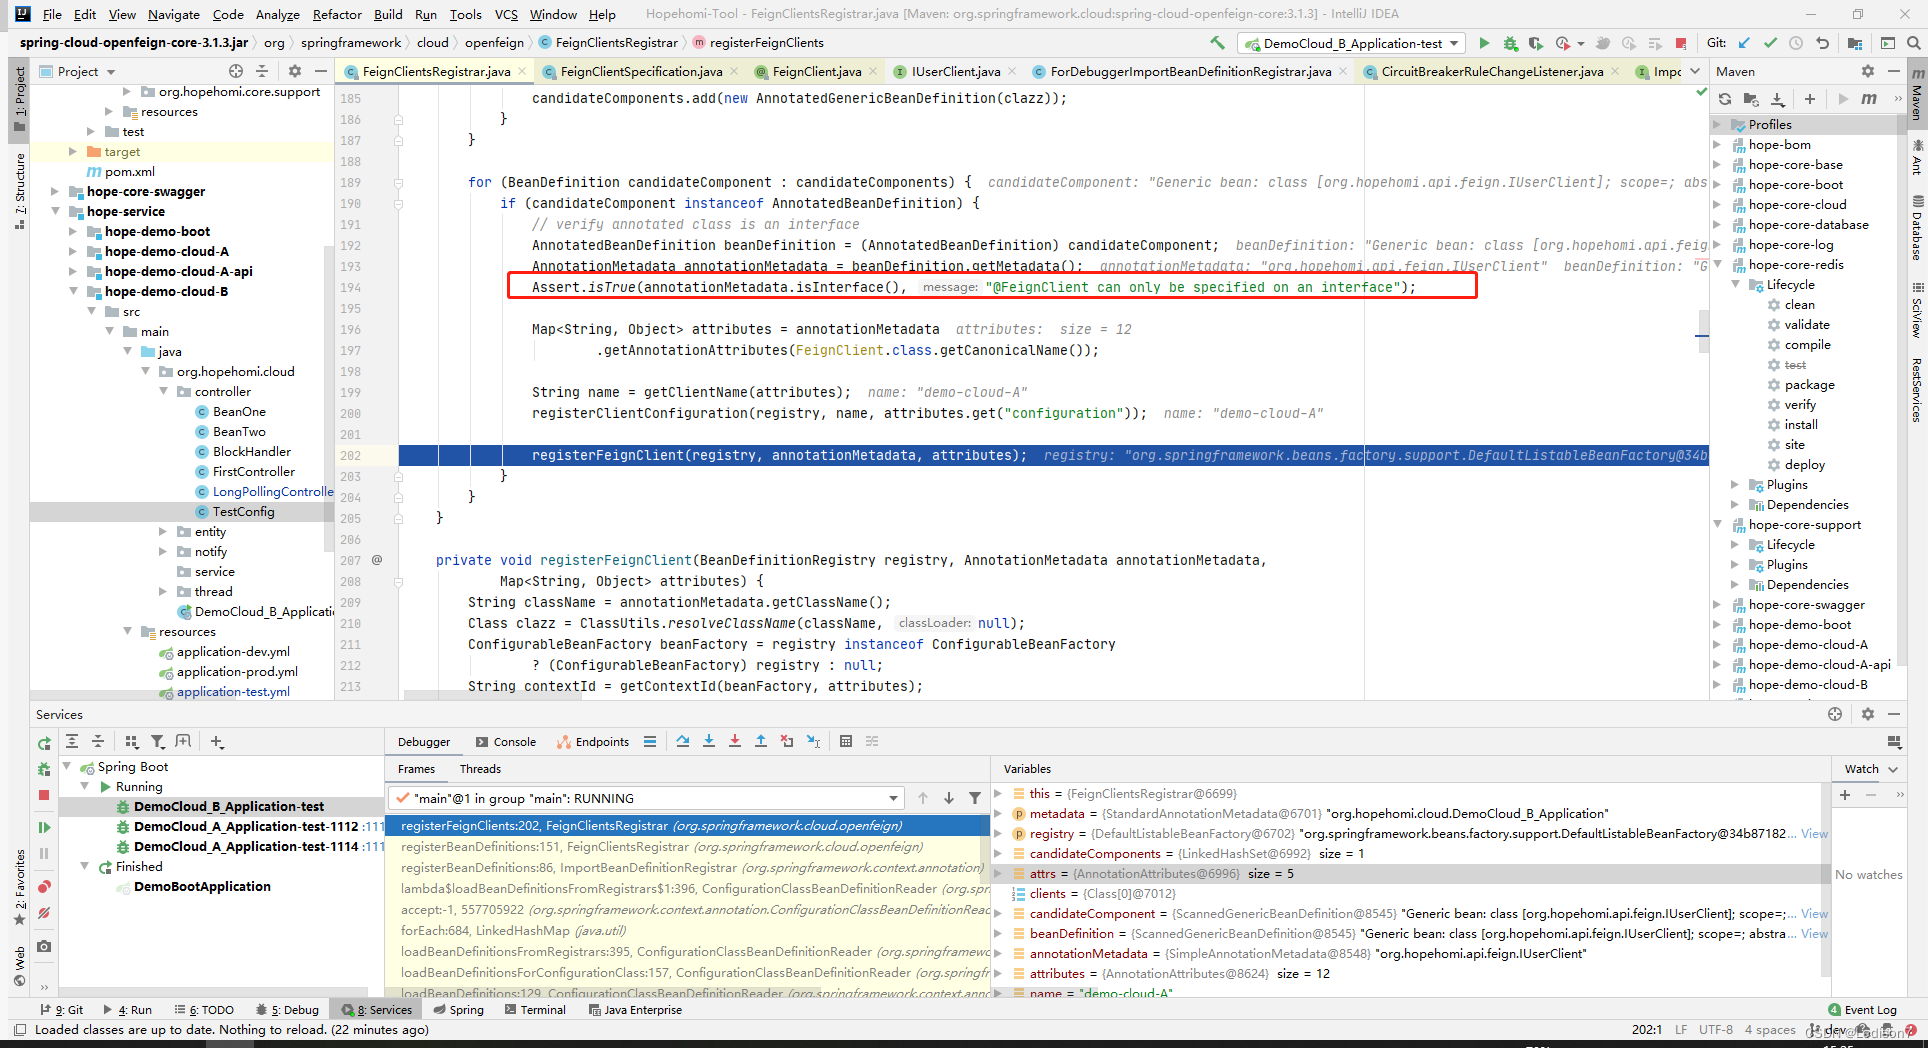This screenshot has width=1928, height=1048.
Task: Open Project Structure icon in top toolbar
Action: pyautogui.click(x=1855, y=43)
